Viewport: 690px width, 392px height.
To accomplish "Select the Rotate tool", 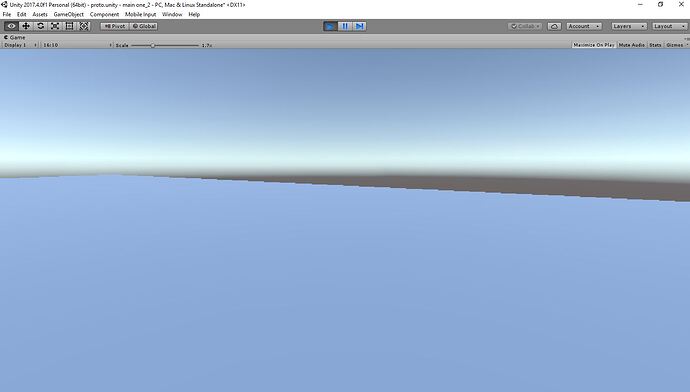I will pyautogui.click(x=40, y=26).
